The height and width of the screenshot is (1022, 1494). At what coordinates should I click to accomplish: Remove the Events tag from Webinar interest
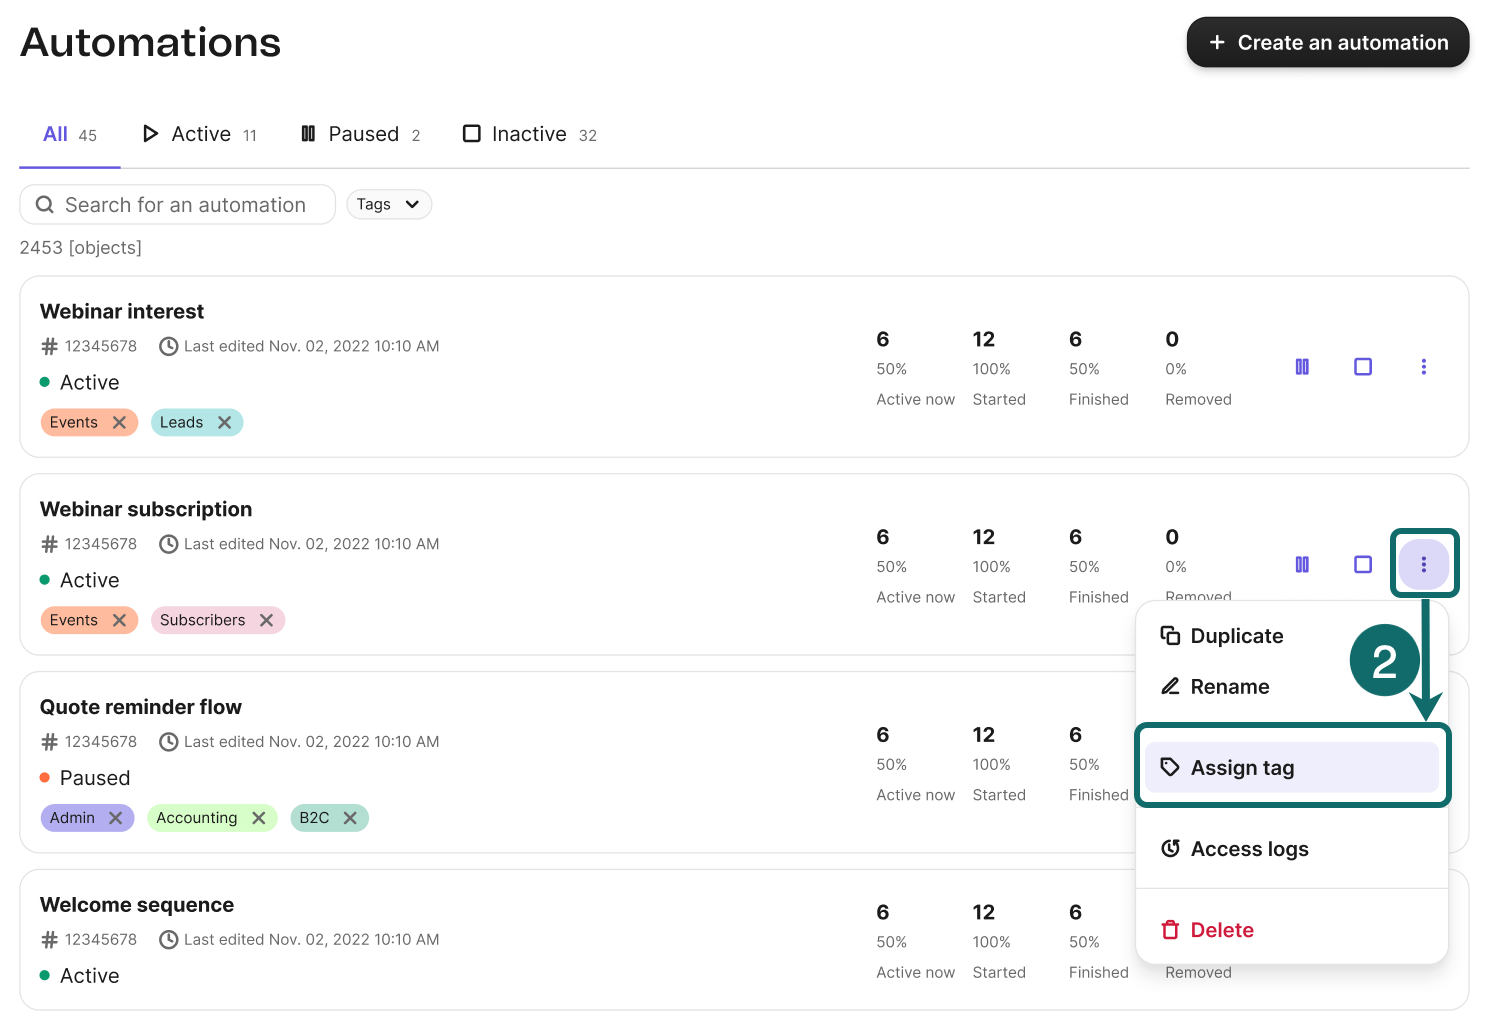click(x=119, y=422)
